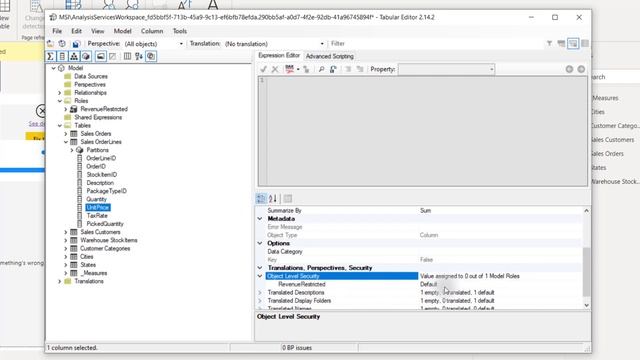The width and height of the screenshot is (640, 360).
Task: Toggle the Show columns button
Action: (62, 56)
